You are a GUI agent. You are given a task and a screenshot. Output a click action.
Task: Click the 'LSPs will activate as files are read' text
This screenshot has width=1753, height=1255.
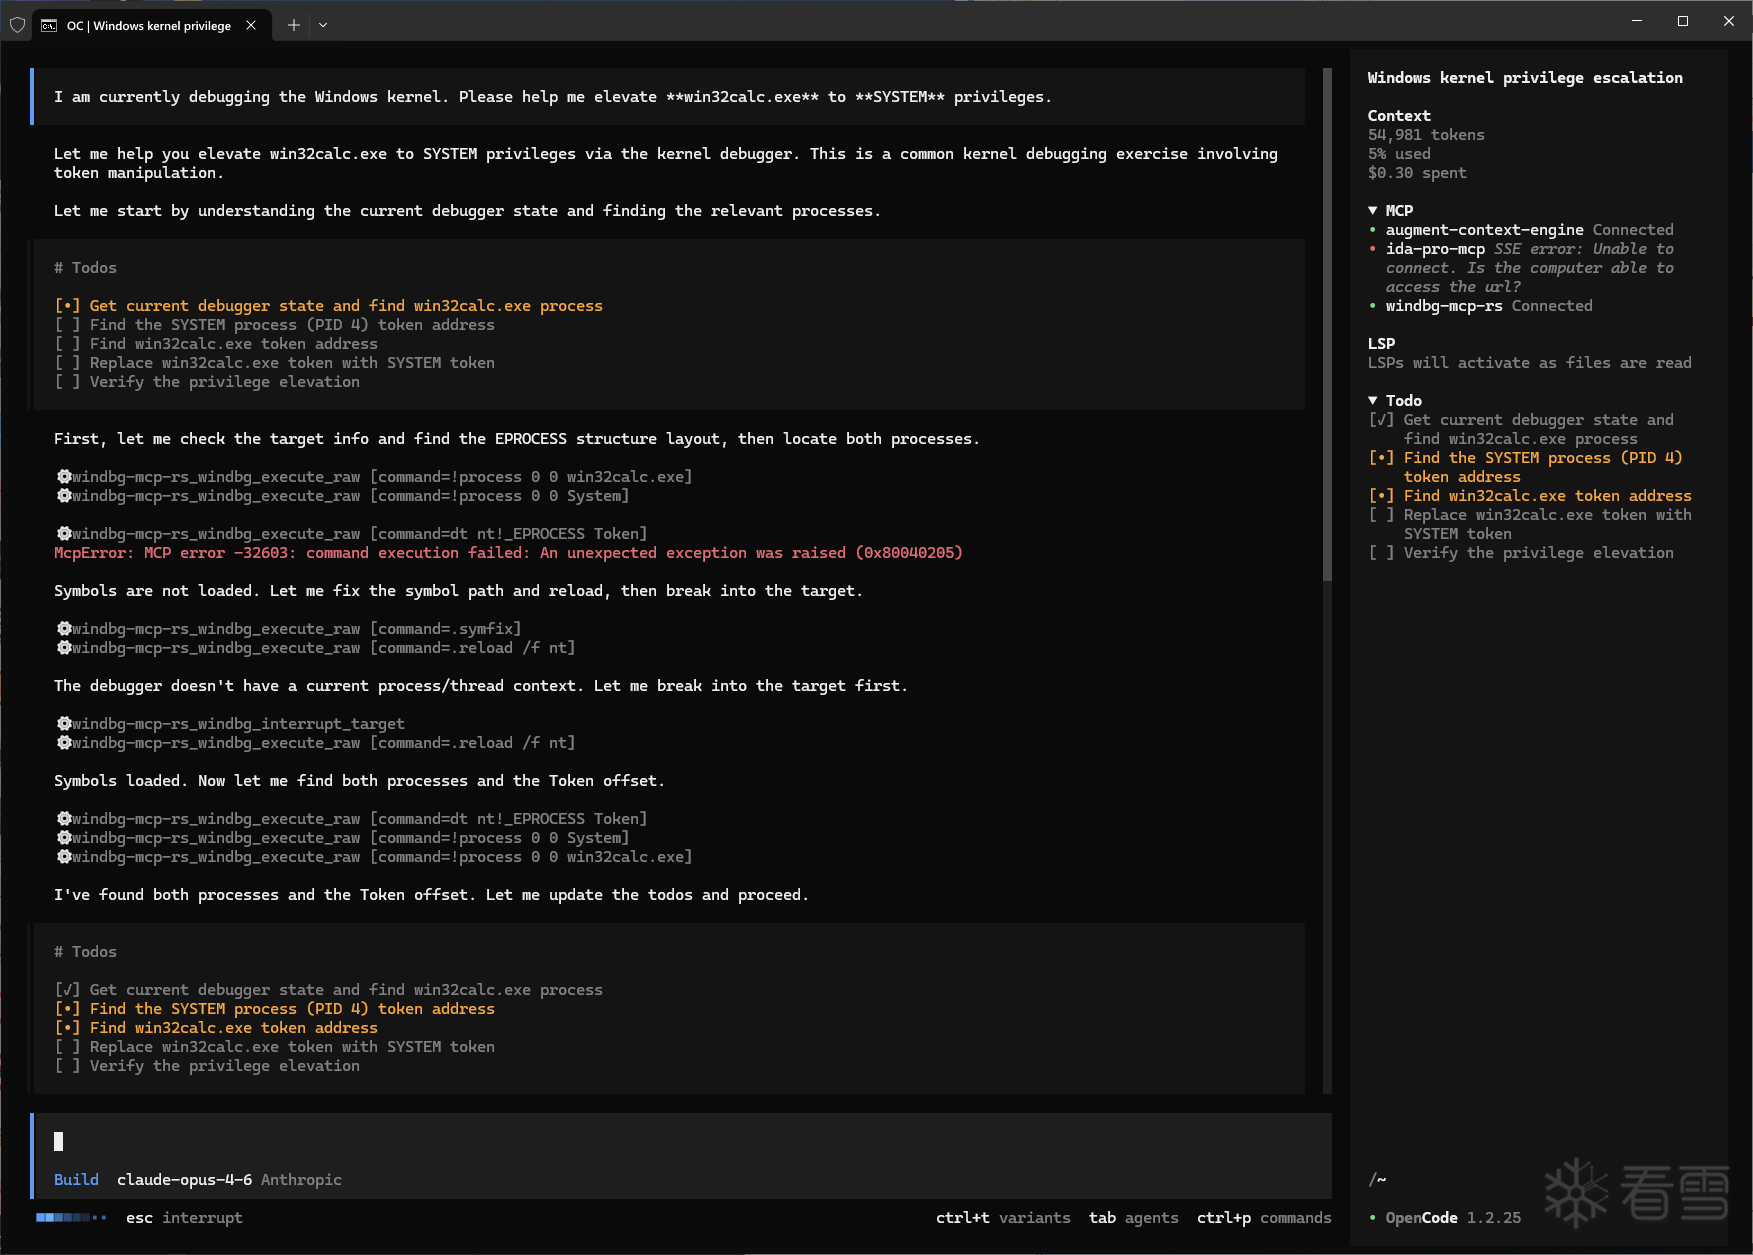click(x=1530, y=363)
